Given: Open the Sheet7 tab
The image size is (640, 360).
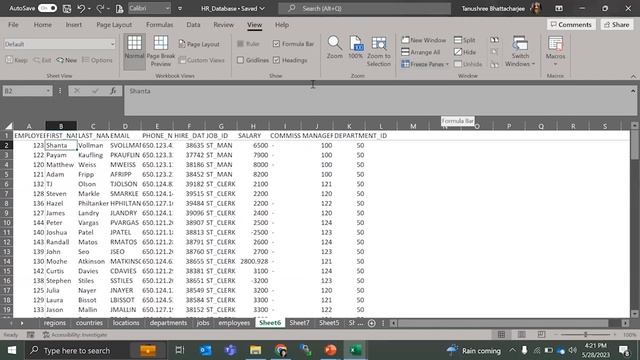Looking at the screenshot, I should pyautogui.click(x=299, y=323).
